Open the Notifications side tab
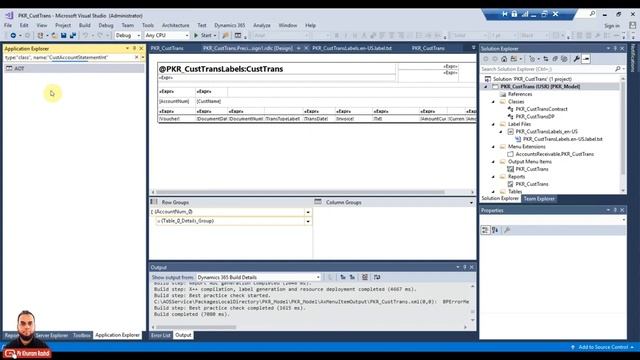This screenshot has height=360, width=640. tap(633, 58)
